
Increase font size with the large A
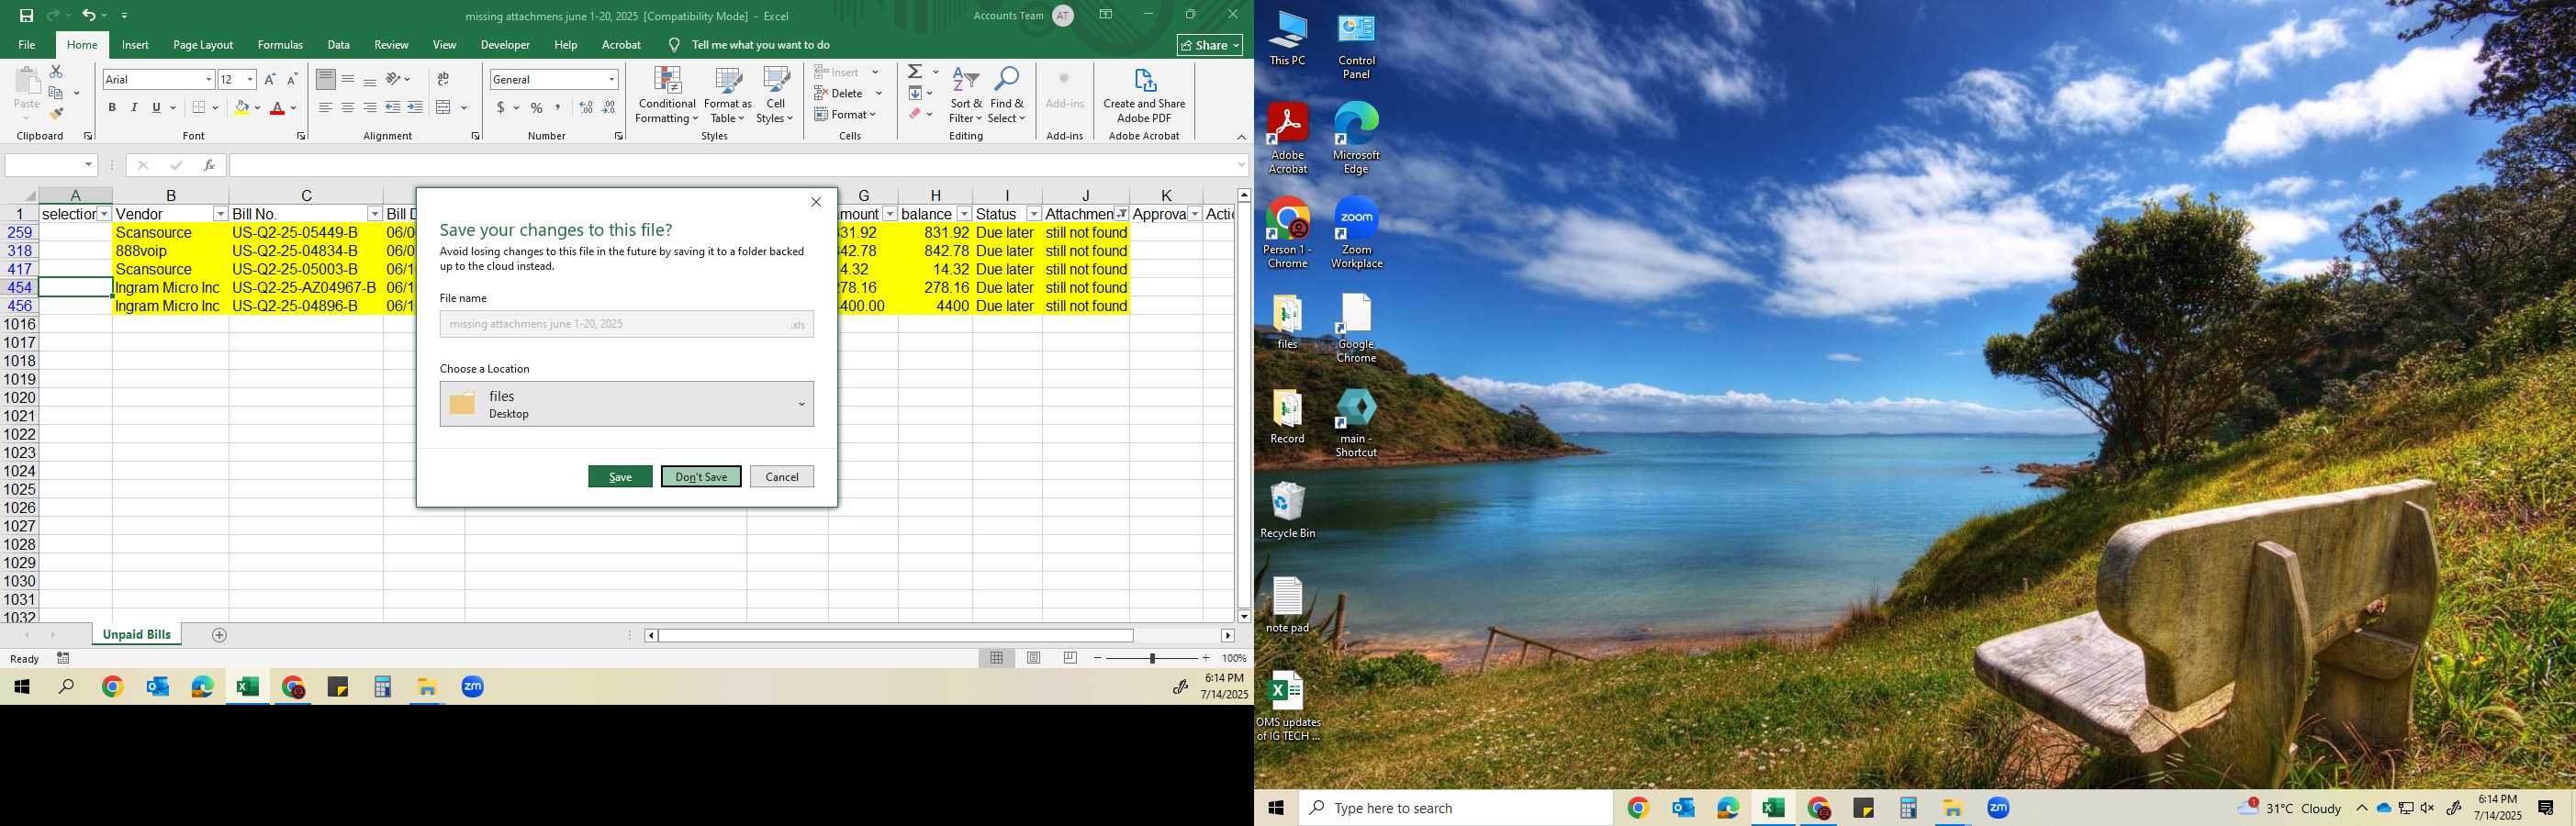[x=270, y=79]
